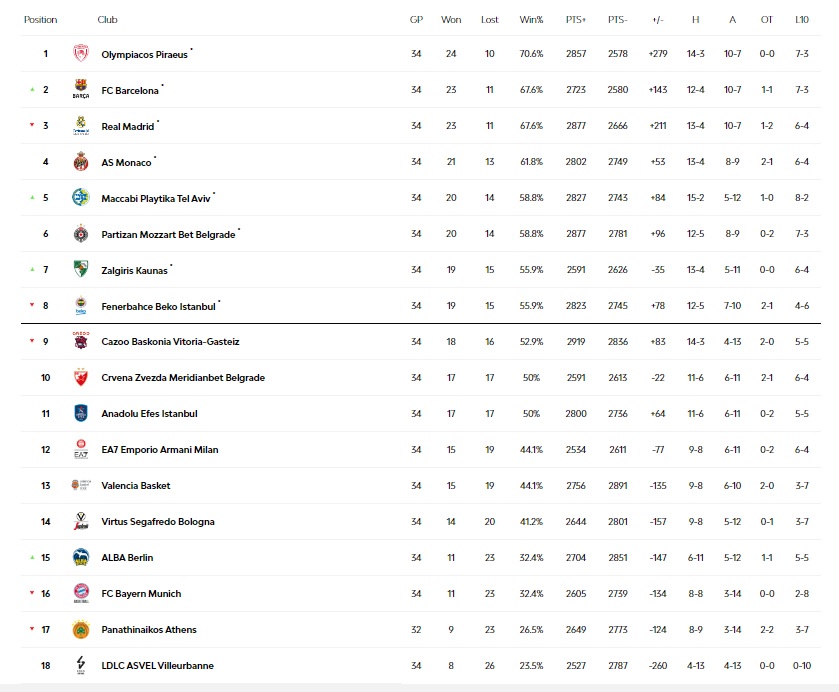This screenshot has height=692, width=839.
Task: Select the AS Monaco club logo
Action: 81,161
